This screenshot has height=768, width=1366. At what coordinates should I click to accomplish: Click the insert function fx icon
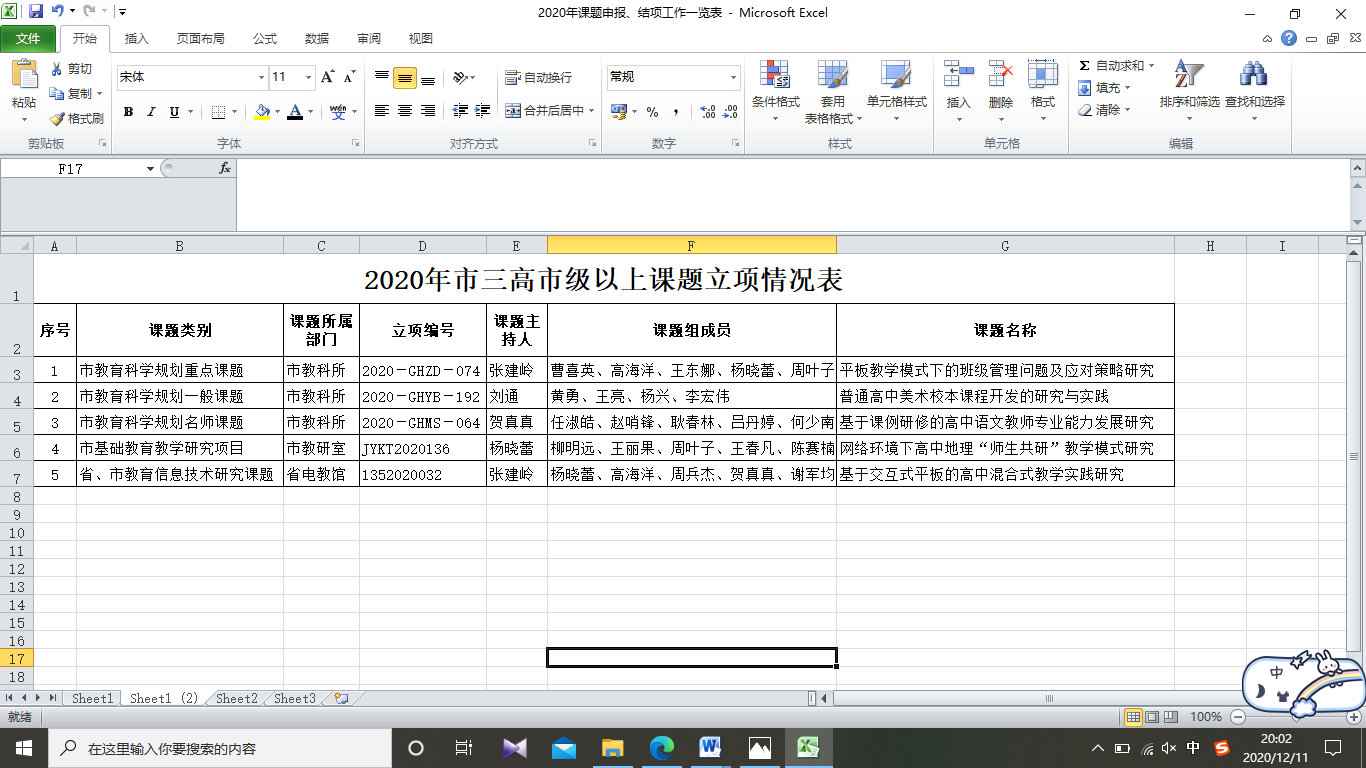tap(225, 169)
